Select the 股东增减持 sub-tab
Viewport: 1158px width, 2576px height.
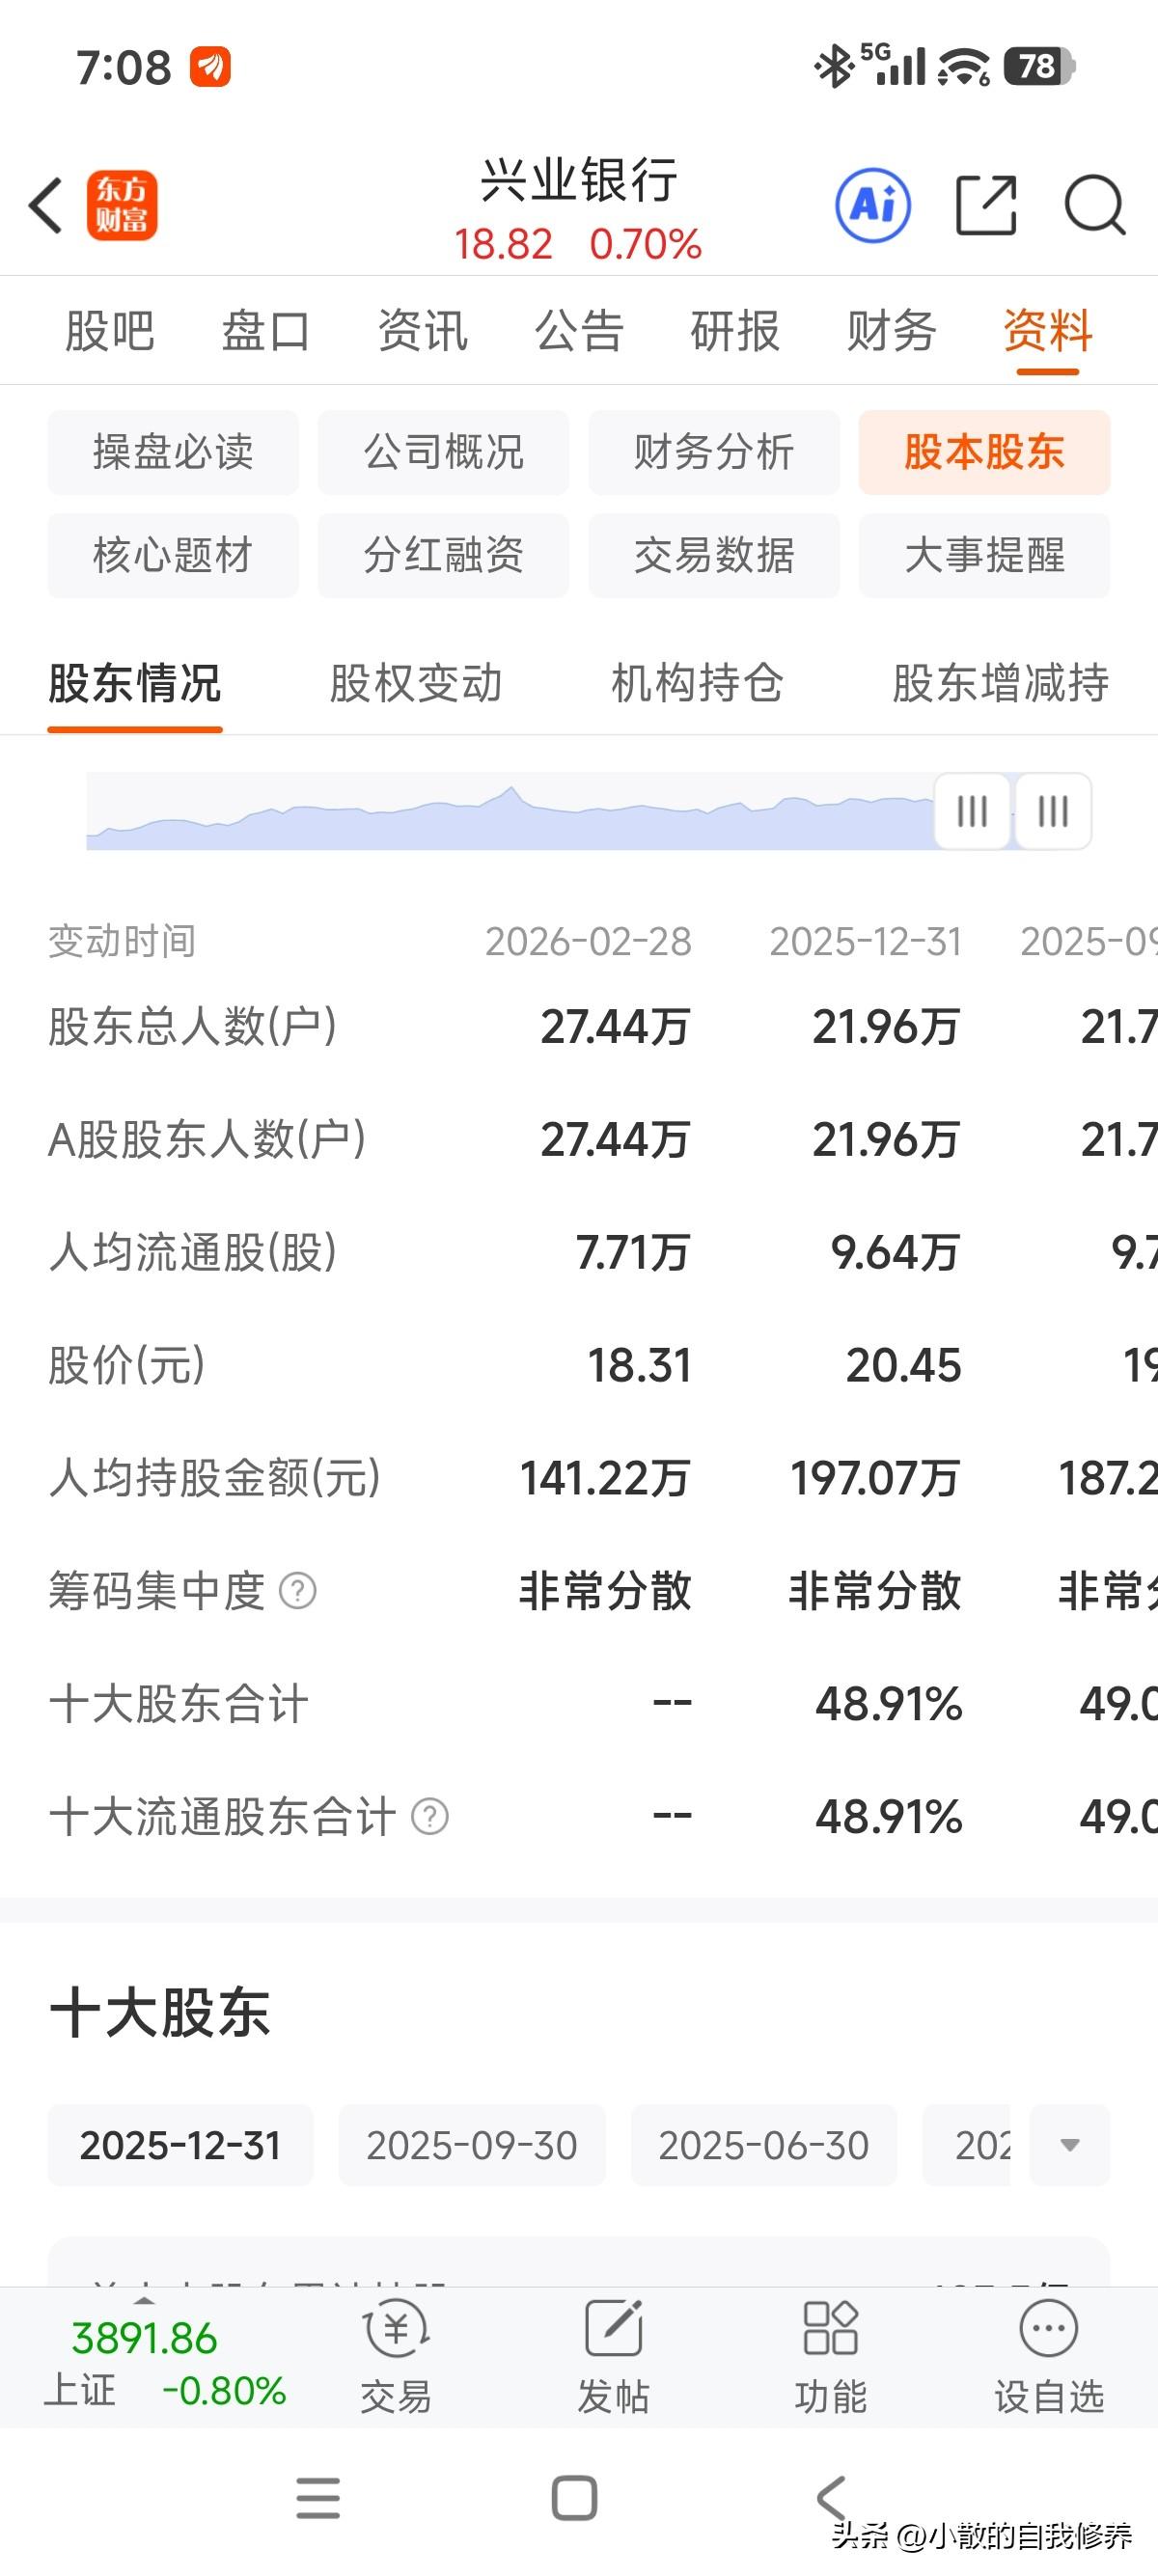[x=1000, y=684]
